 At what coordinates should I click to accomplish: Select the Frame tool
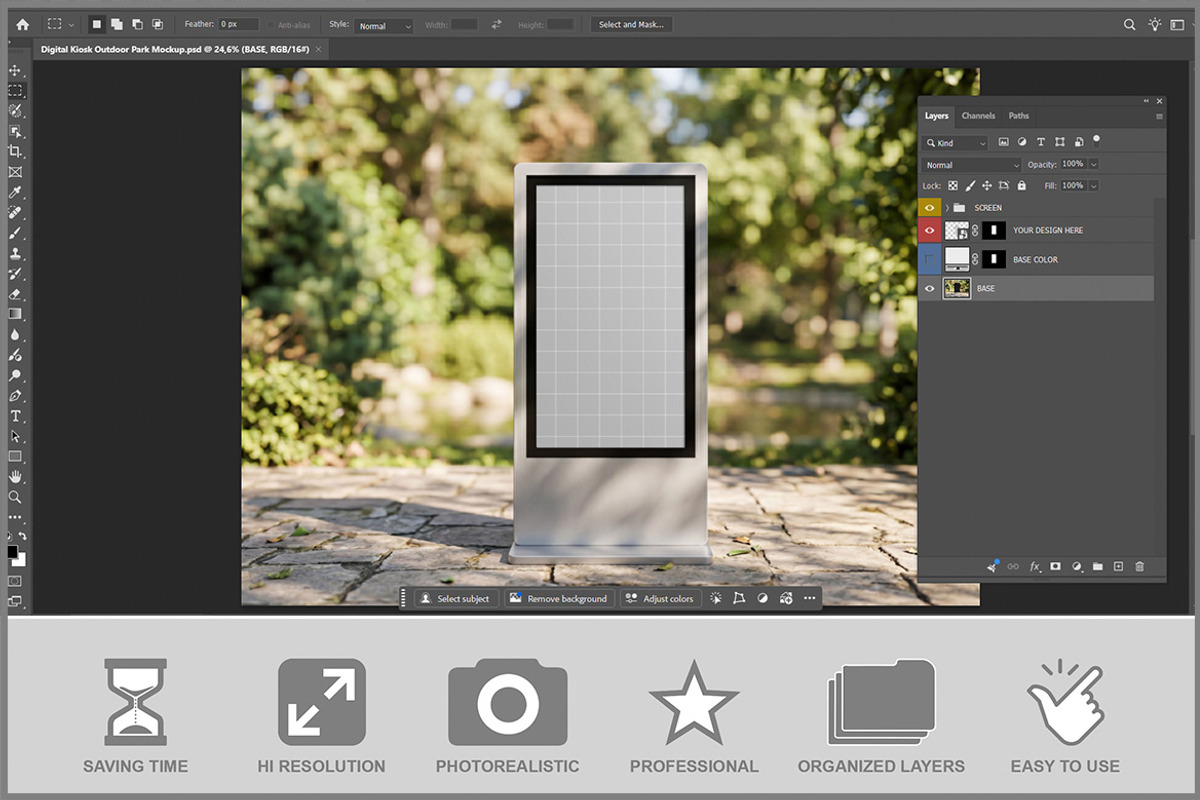[15, 172]
